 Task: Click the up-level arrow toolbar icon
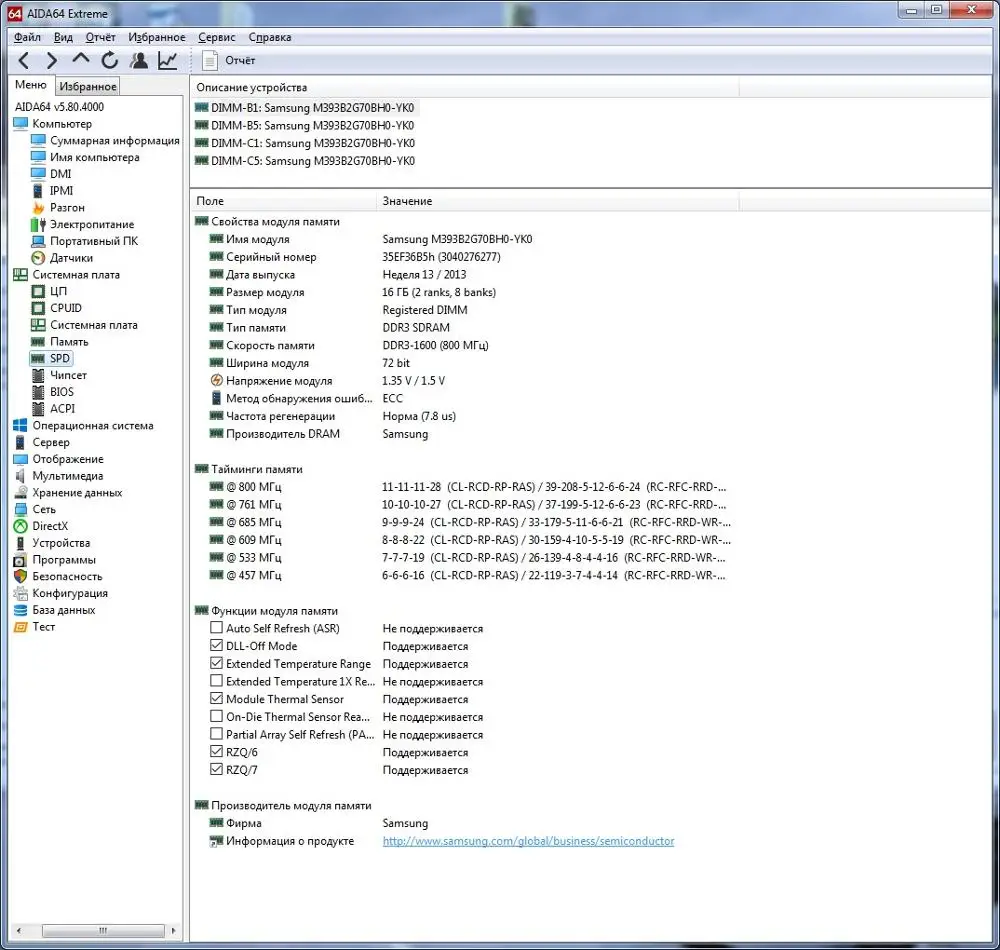(80, 59)
